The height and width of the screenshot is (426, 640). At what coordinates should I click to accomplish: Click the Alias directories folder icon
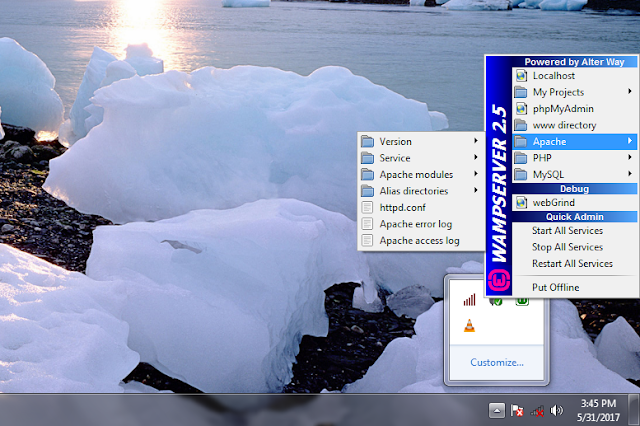point(367,191)
